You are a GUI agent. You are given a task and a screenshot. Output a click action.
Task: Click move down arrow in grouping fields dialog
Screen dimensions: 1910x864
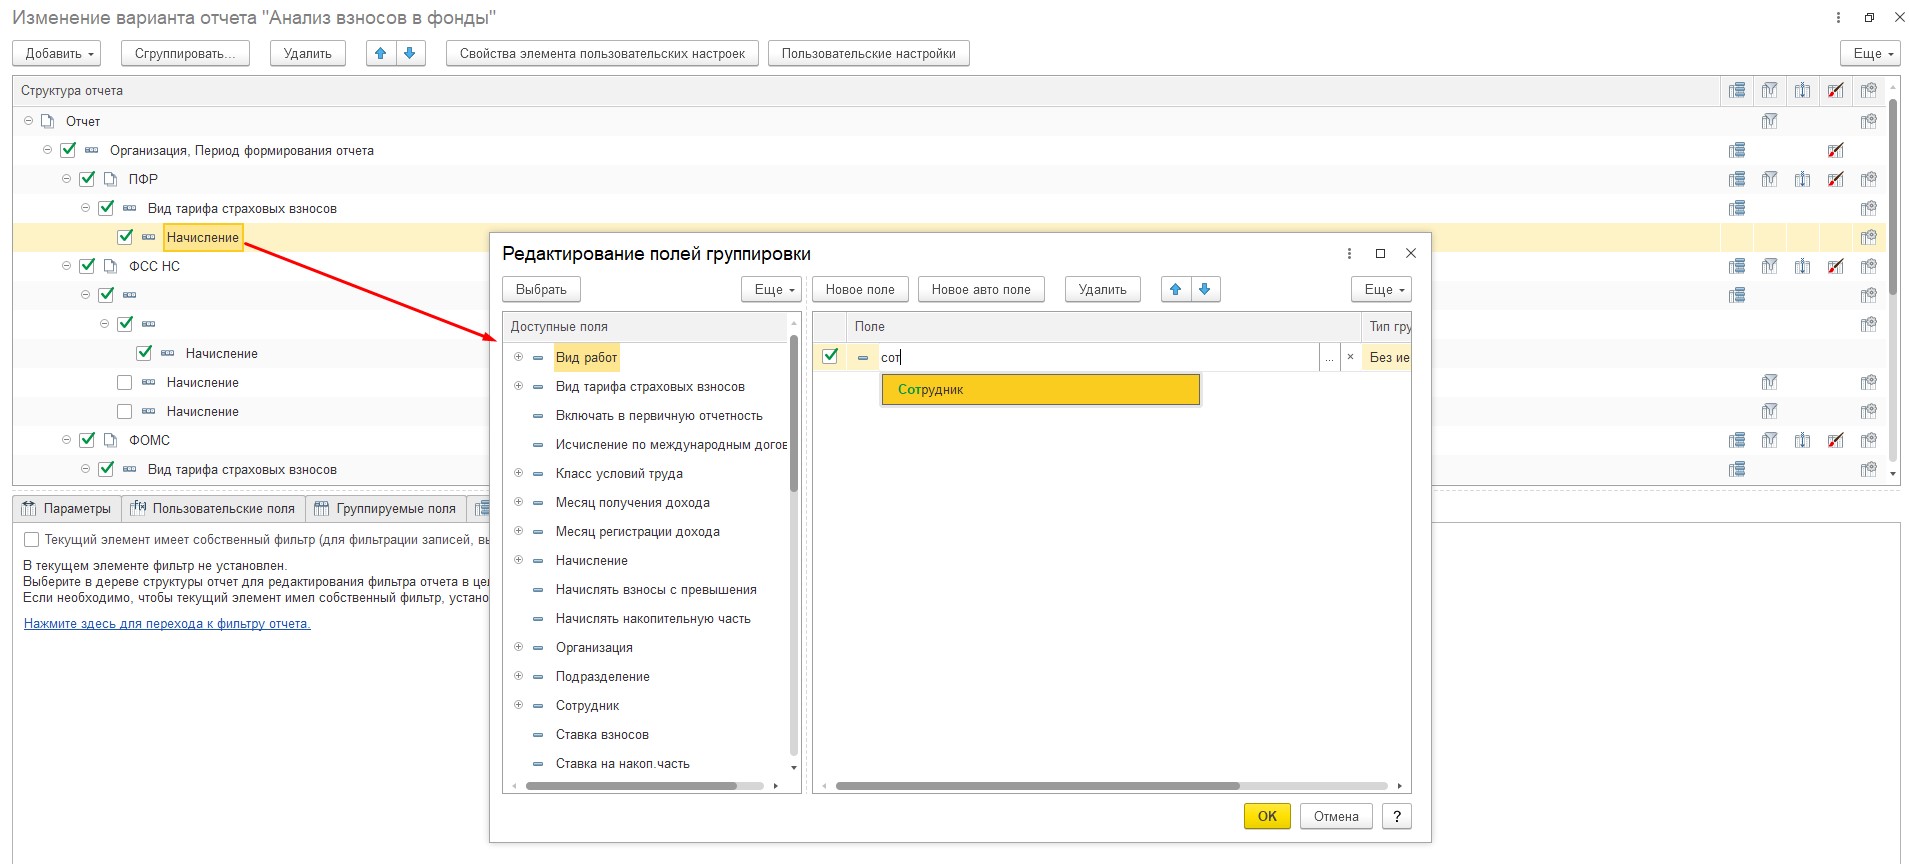click(x=1204, y=290)
